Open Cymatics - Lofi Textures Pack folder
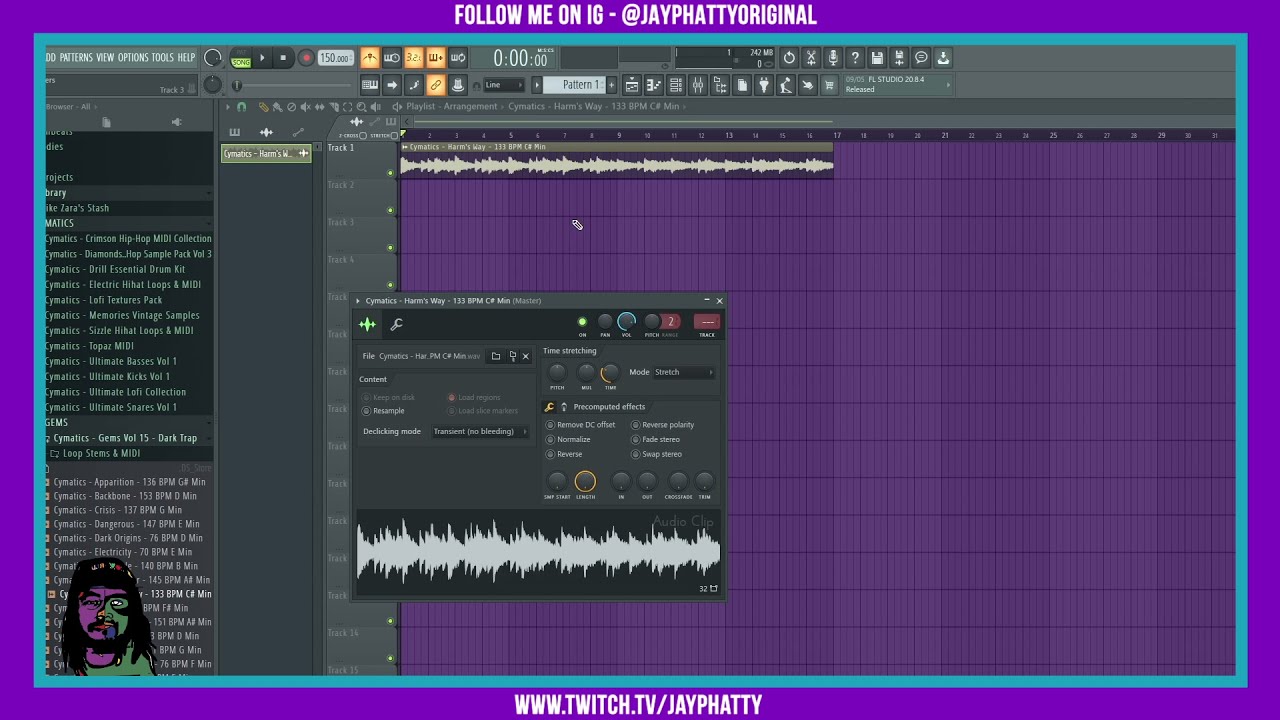The height and width of the screenshot is (720, 1280). [104, 300]
